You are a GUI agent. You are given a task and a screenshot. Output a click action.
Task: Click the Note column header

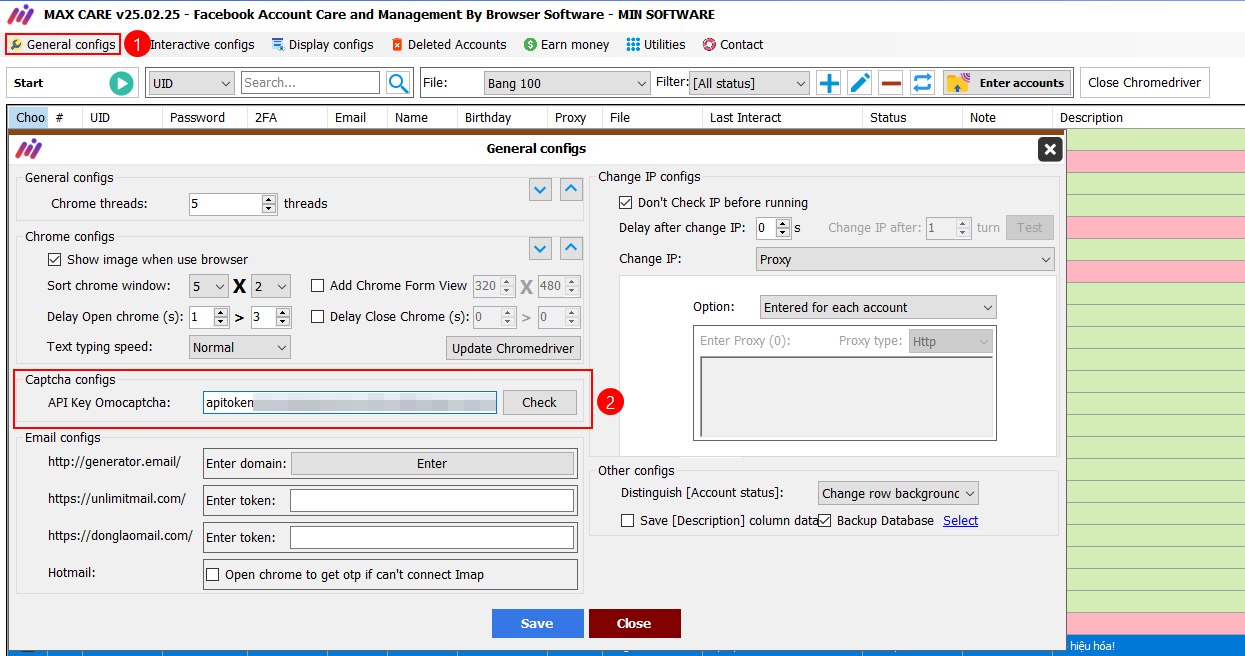click(1007, 117)
